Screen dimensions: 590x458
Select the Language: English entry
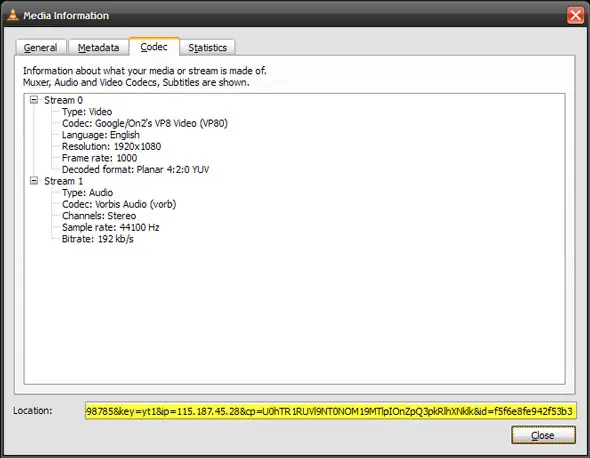point(101,135)
